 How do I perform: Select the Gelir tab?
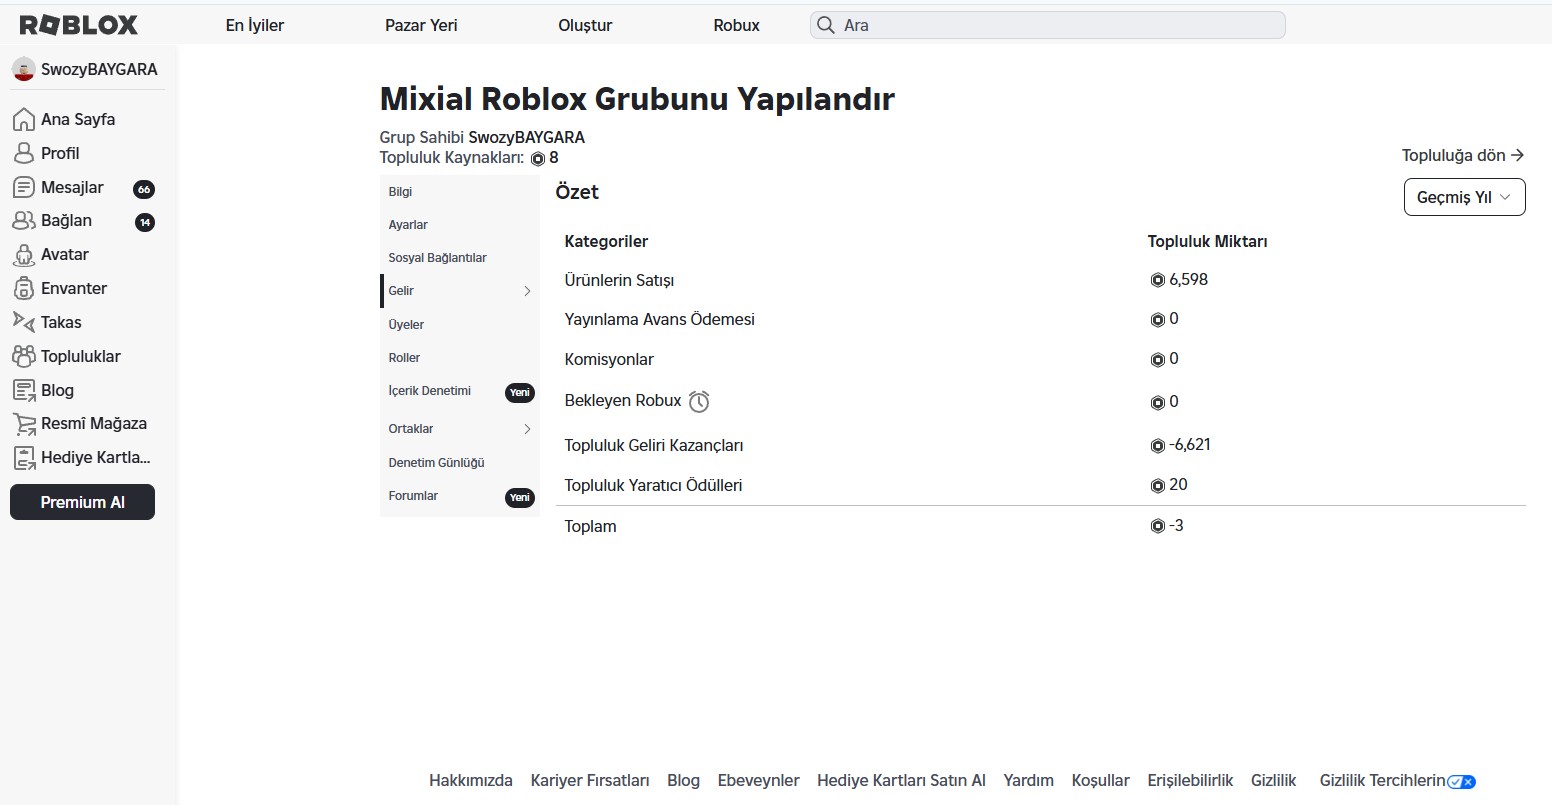(x=460, y=291)
